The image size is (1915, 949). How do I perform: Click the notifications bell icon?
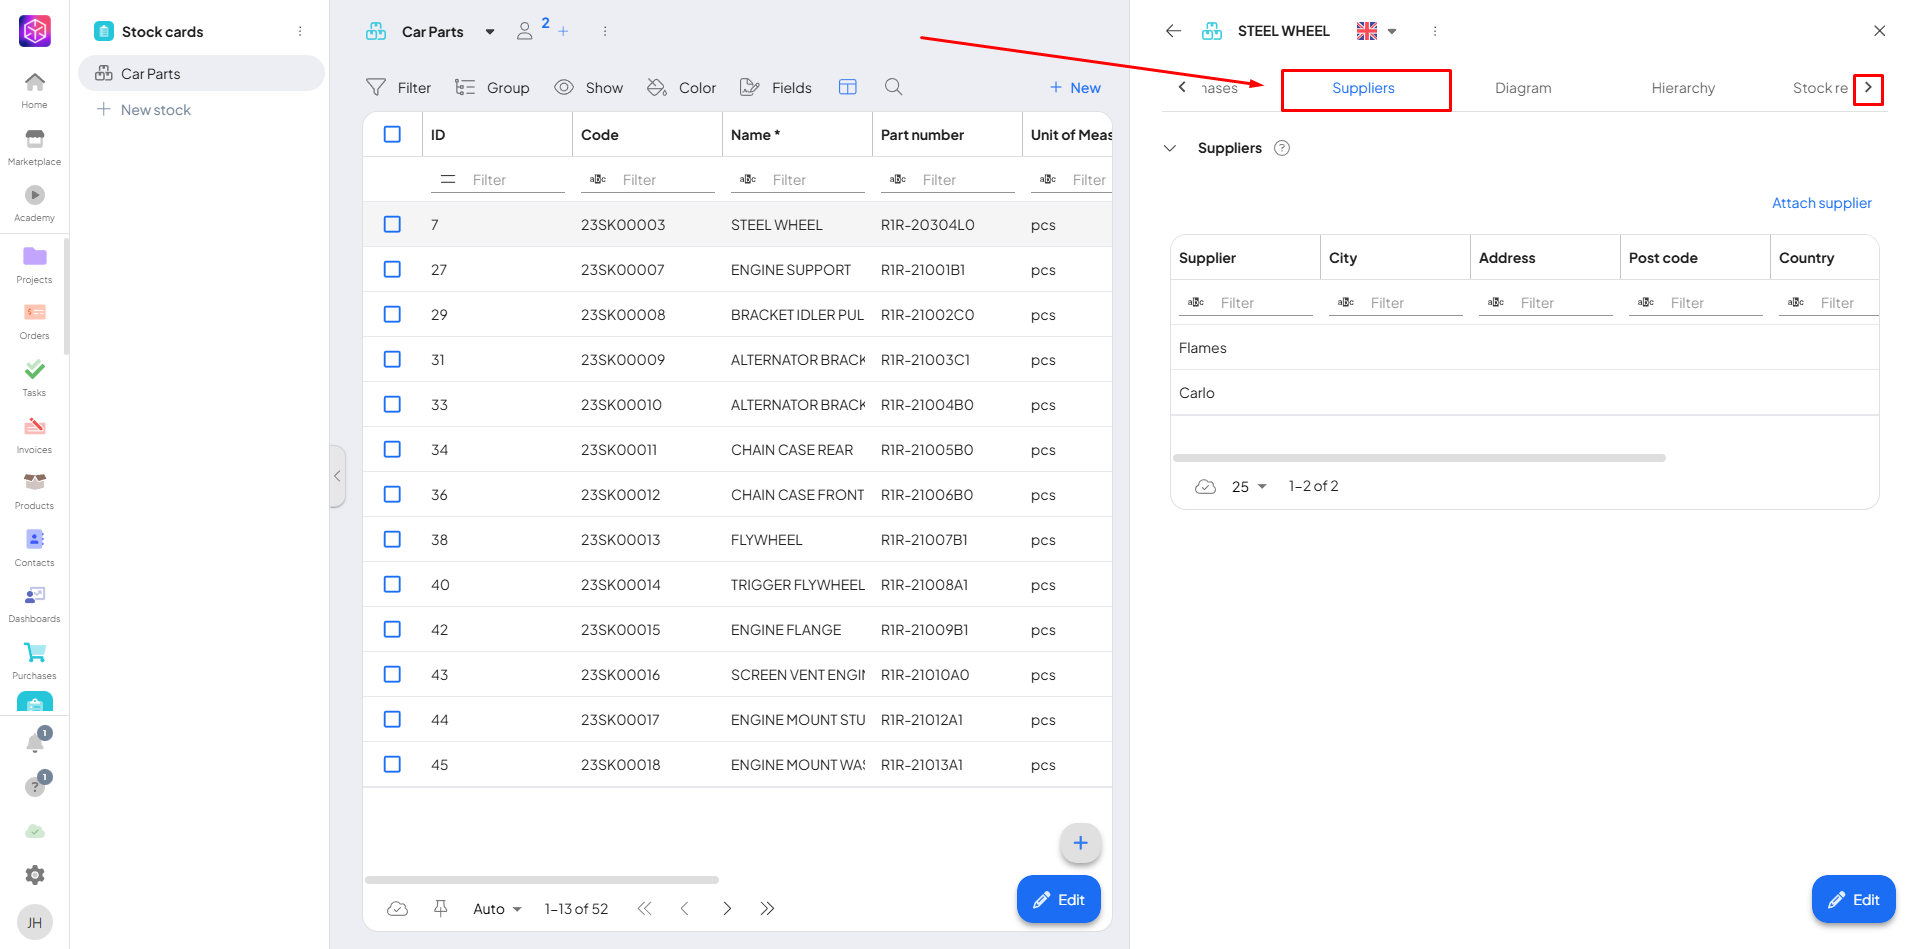point(35,743)
